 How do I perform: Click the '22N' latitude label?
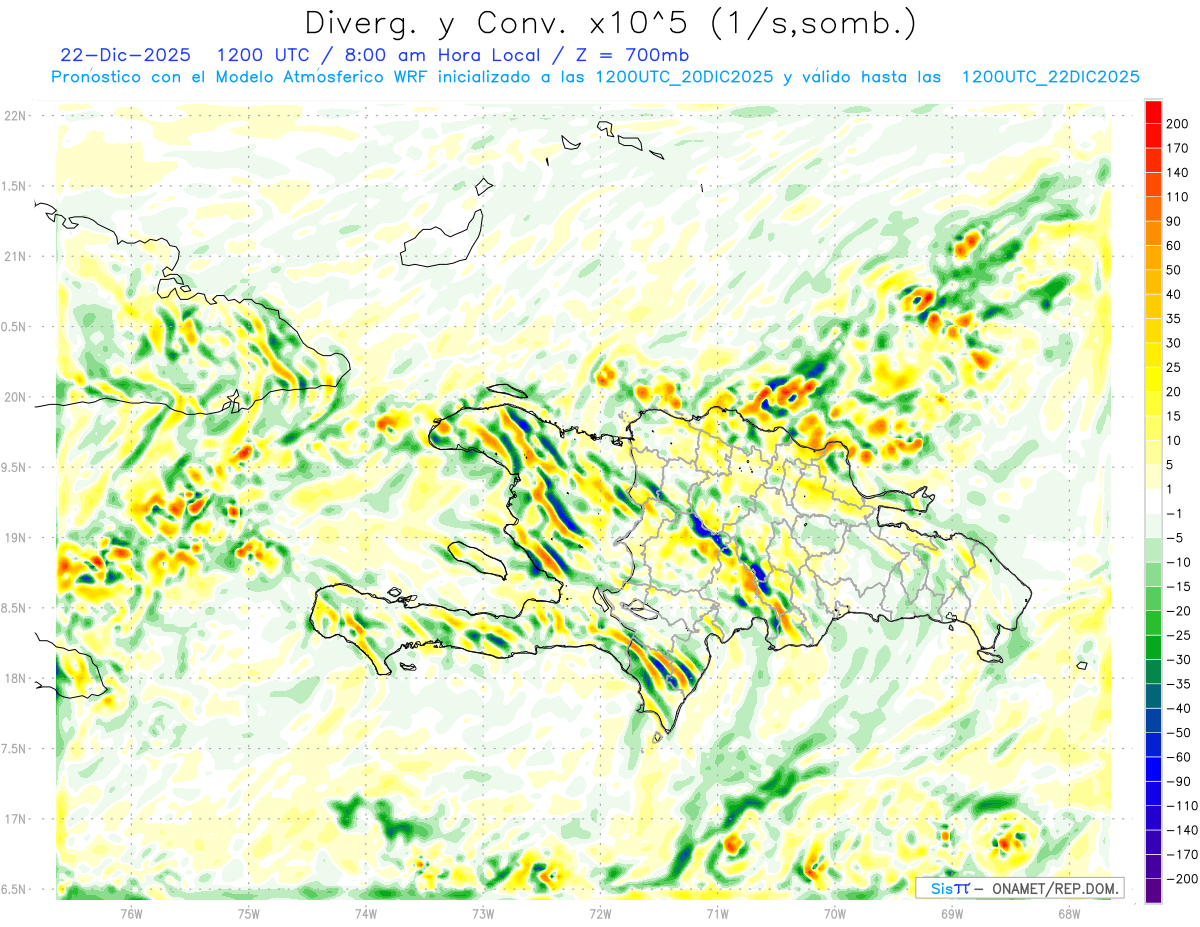[15, 116]
